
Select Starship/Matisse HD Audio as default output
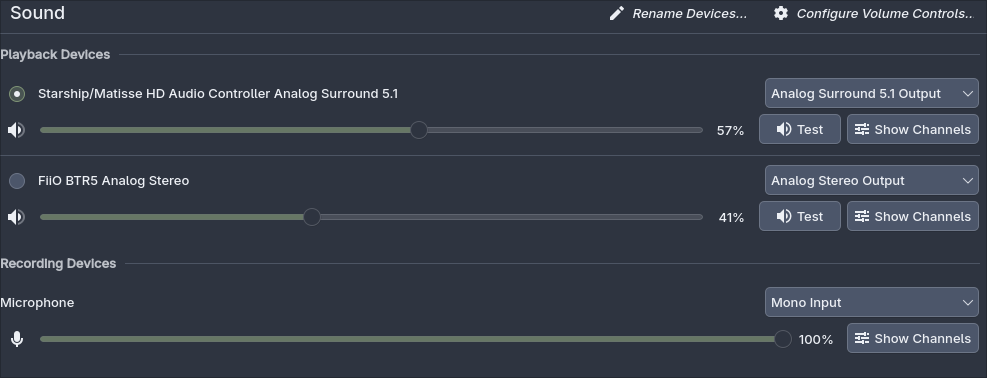pos(17,94)
